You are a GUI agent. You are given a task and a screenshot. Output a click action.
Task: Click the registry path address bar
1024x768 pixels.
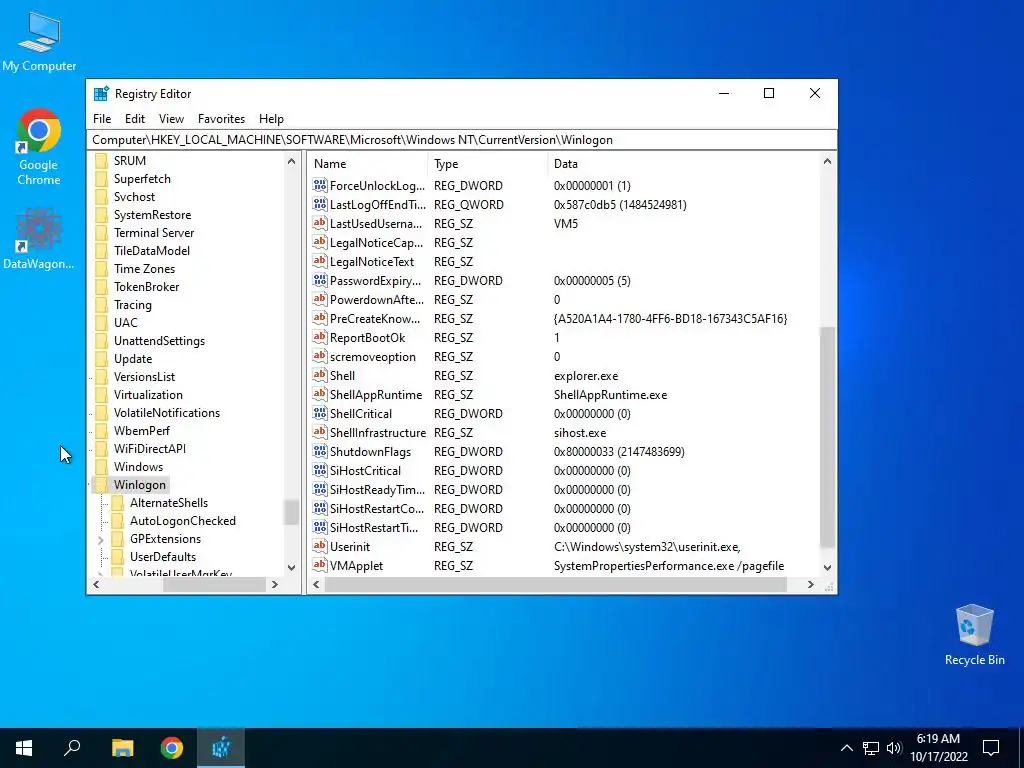pyautogui.click(x=461, y=140)
